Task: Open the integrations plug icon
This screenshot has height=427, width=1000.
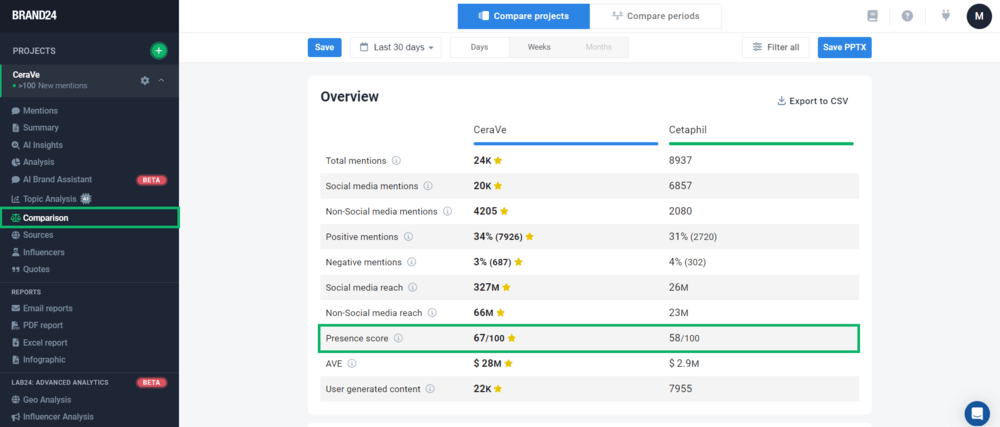Action: pos(946,16)
